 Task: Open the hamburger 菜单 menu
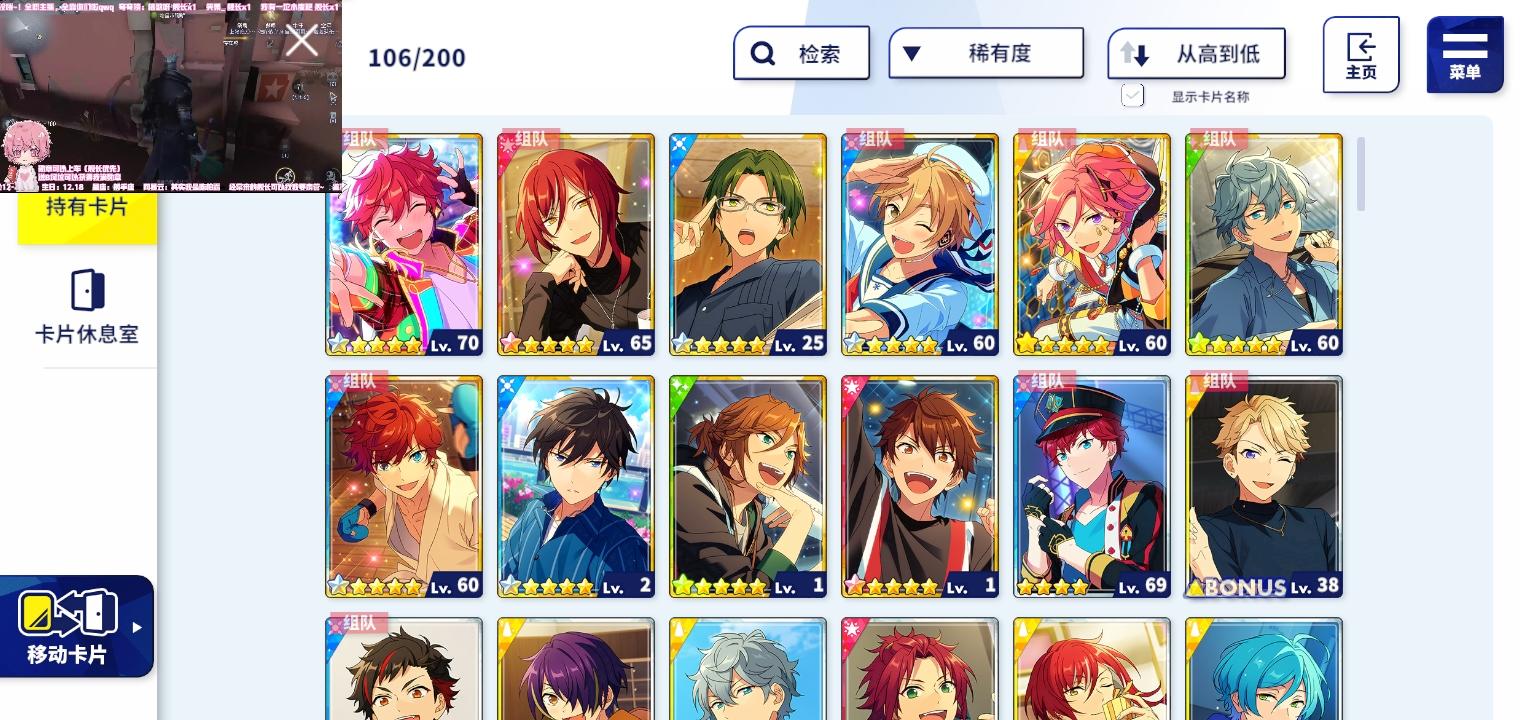tap(1465, 55)
